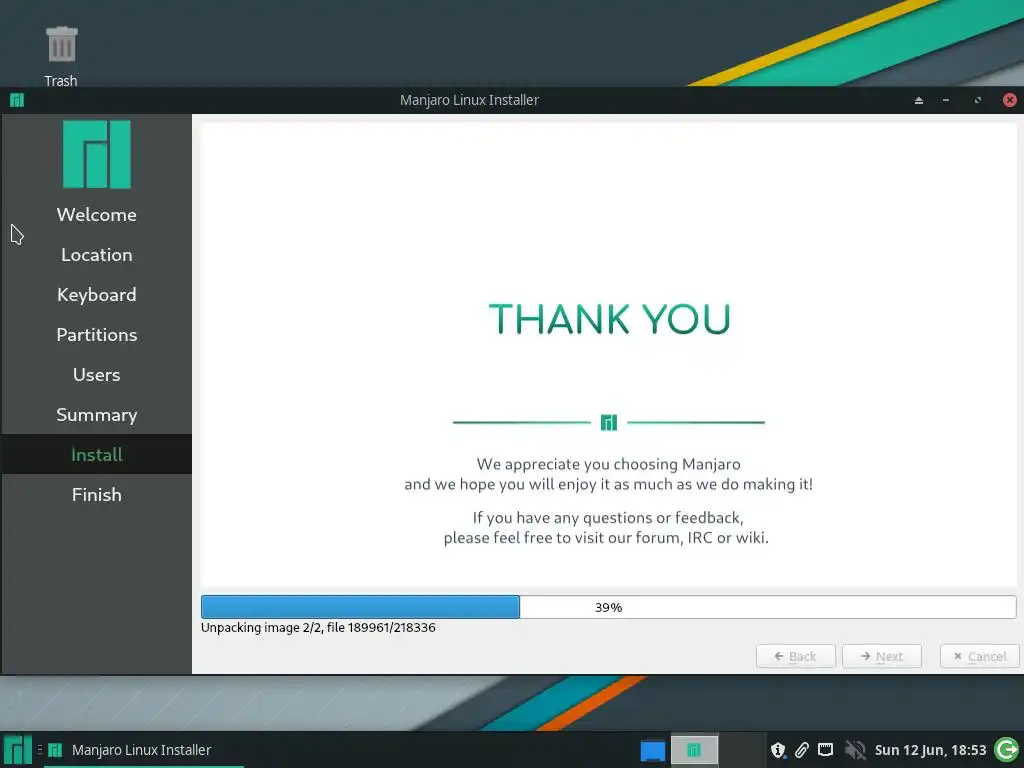1024x768 pixels.
Task: Click the paperclip clipboard tray icon
Action: (801, 750)
